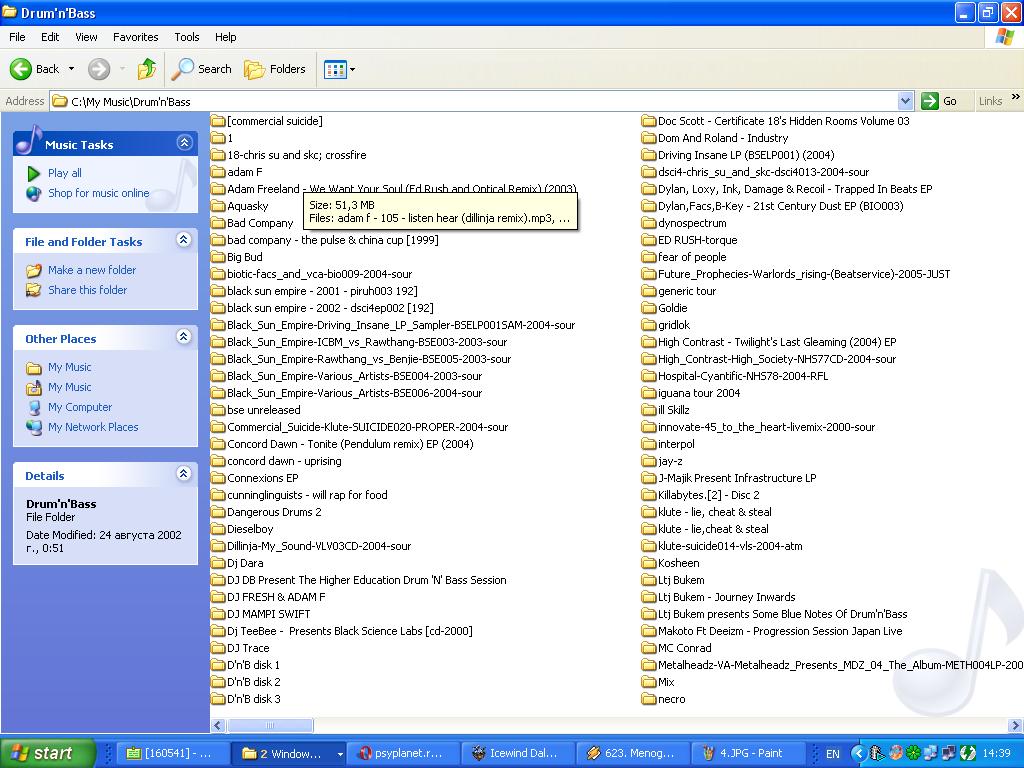
Task: Open the Tools menu
Action: point(187,37)
